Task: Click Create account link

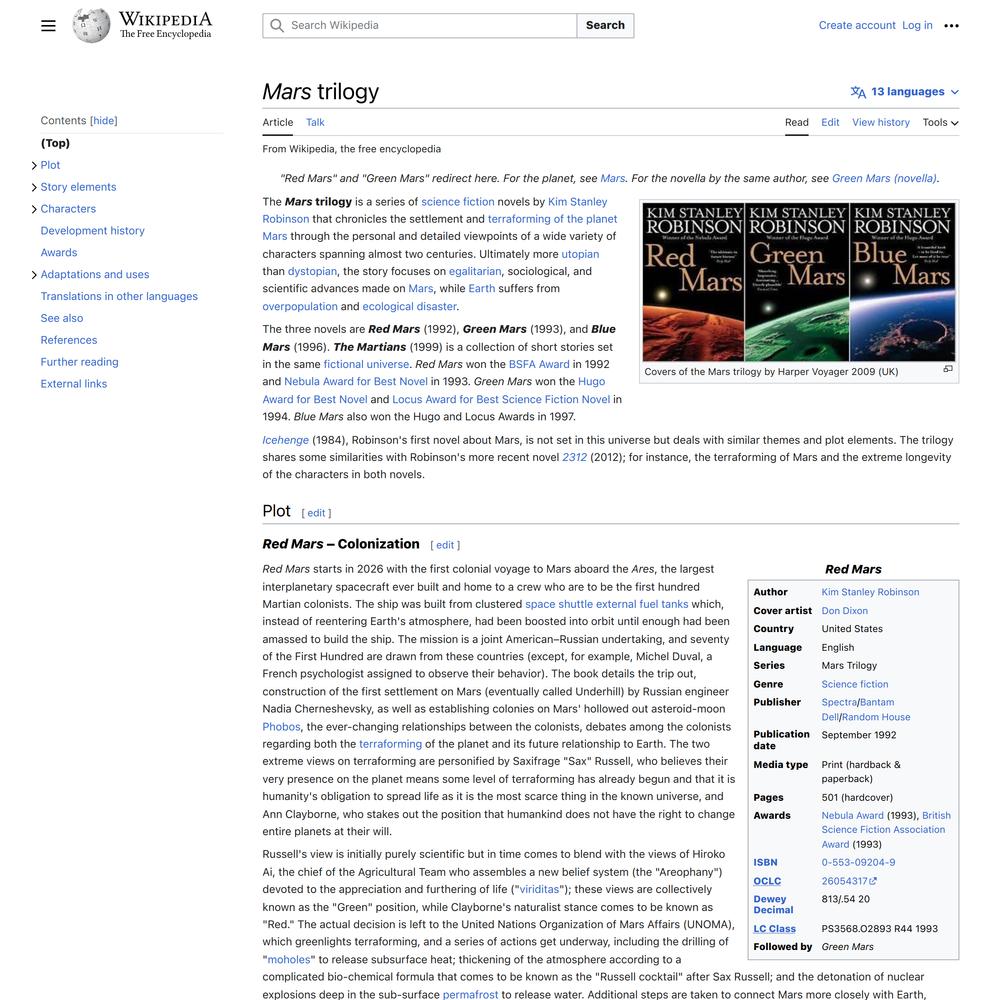Action: pos(857,26)
